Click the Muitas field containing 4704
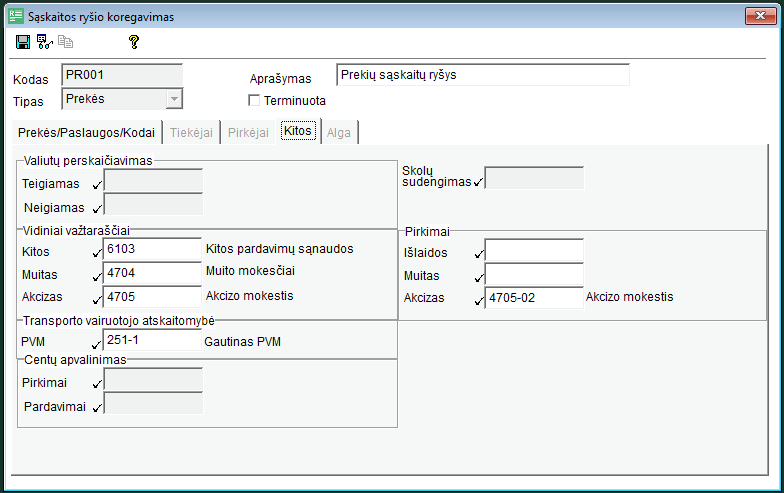 point(153,273)
